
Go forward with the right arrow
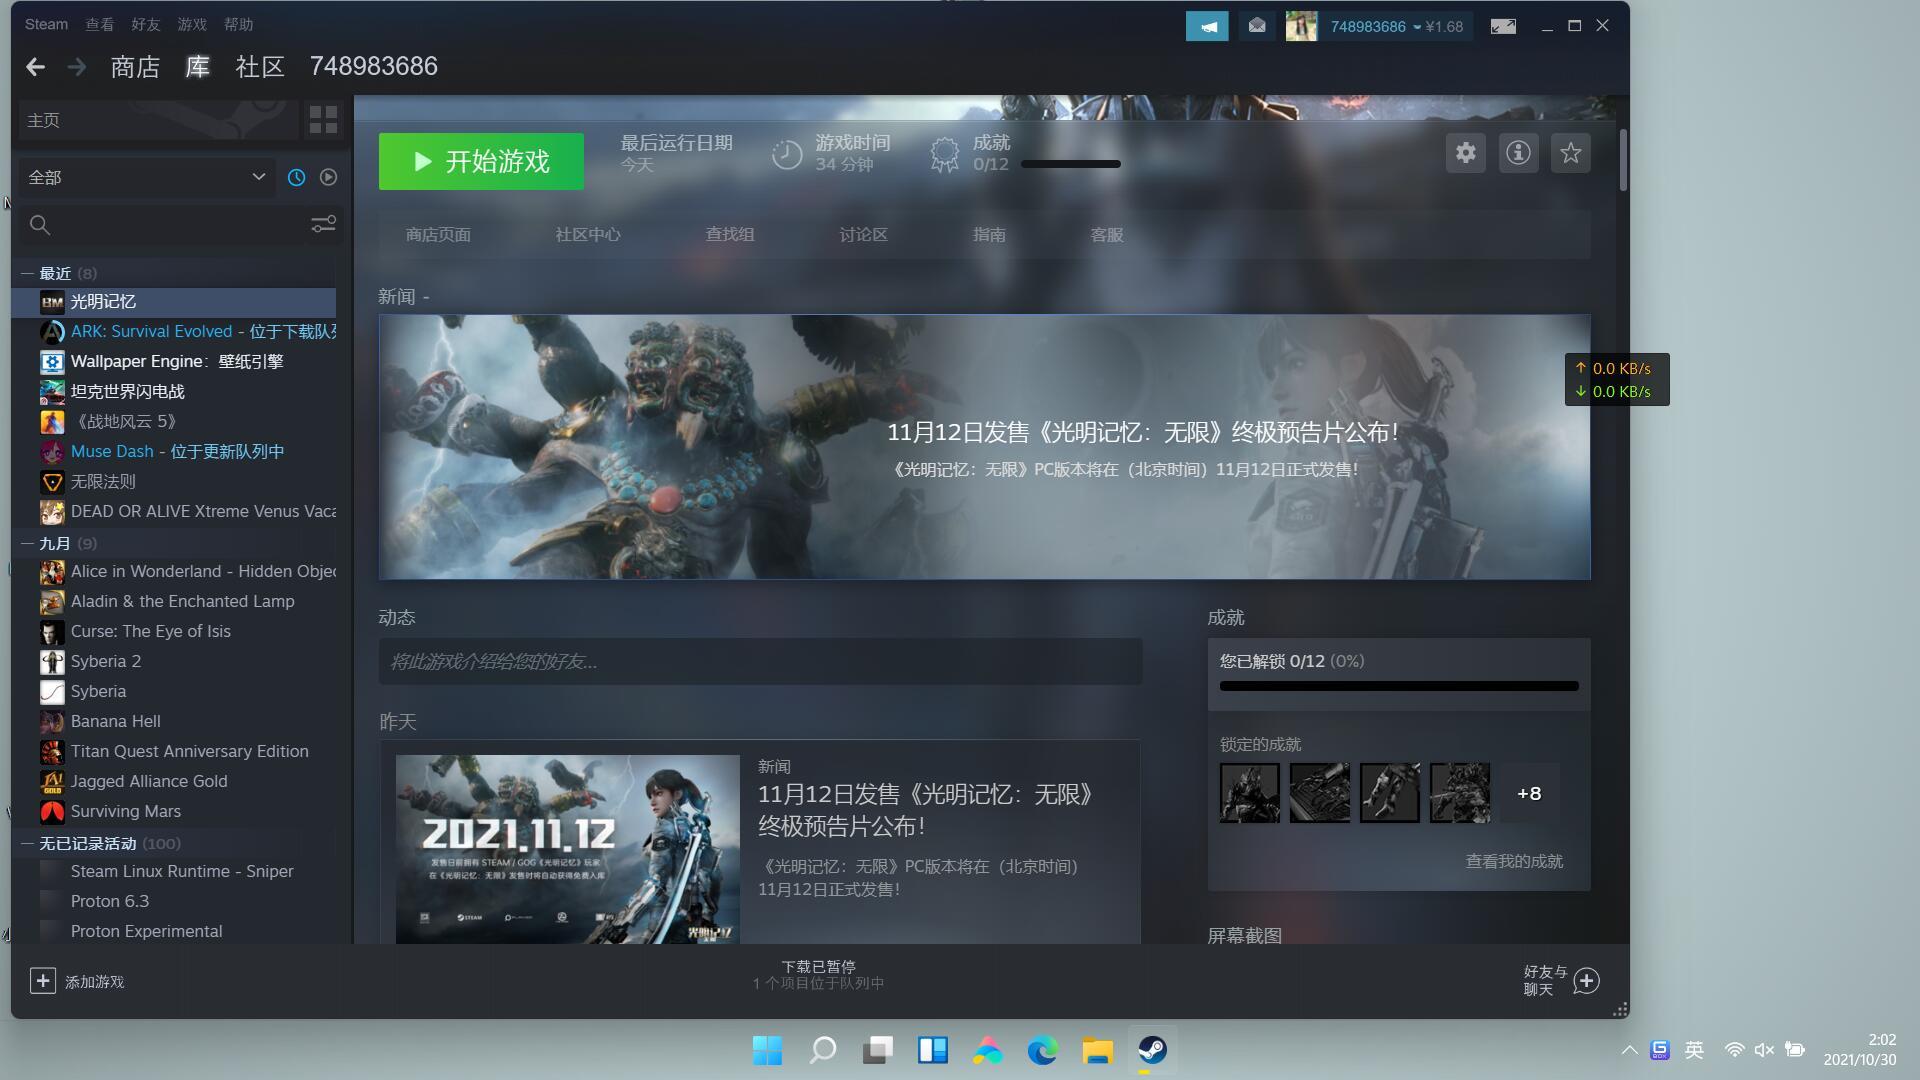tap(77, 67)
